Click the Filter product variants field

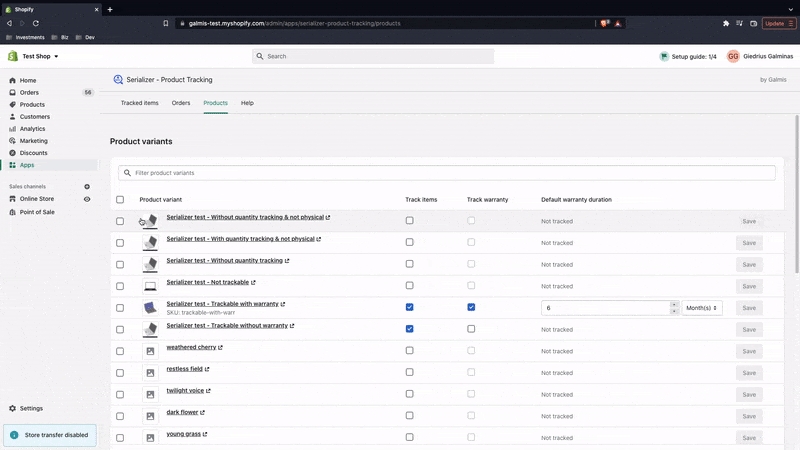447,173
